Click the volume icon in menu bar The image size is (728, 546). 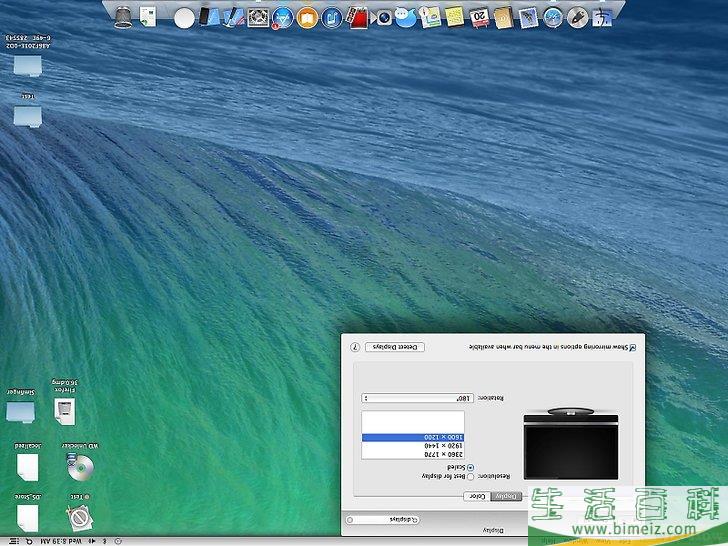(x=92, y=541)
